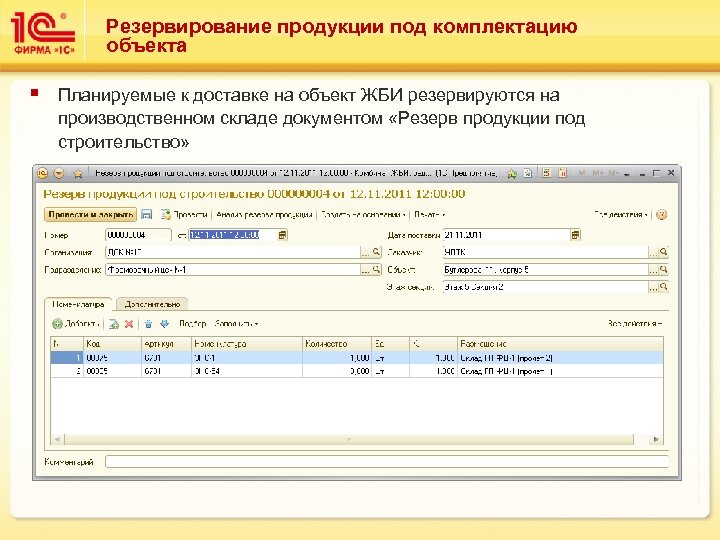The width and height of the screenshot is (720, 540).
Task: Click quantity cell 3,000 in row 2
Action: (337, 371)
